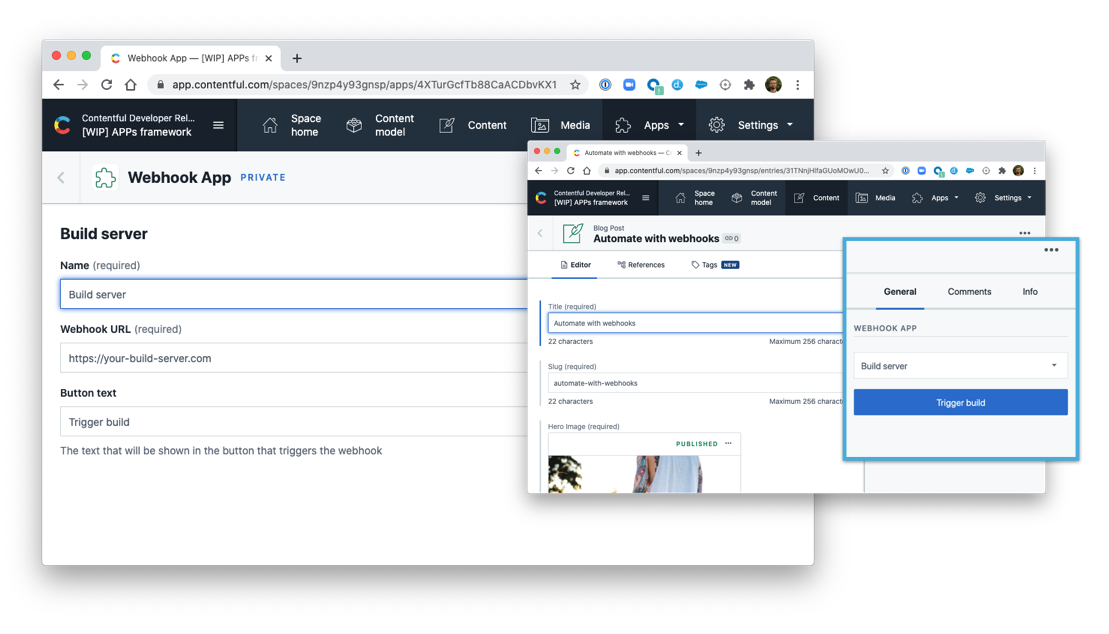Open Content section in back window
This screenshot has width=1109, height=634.
[472, 125]
